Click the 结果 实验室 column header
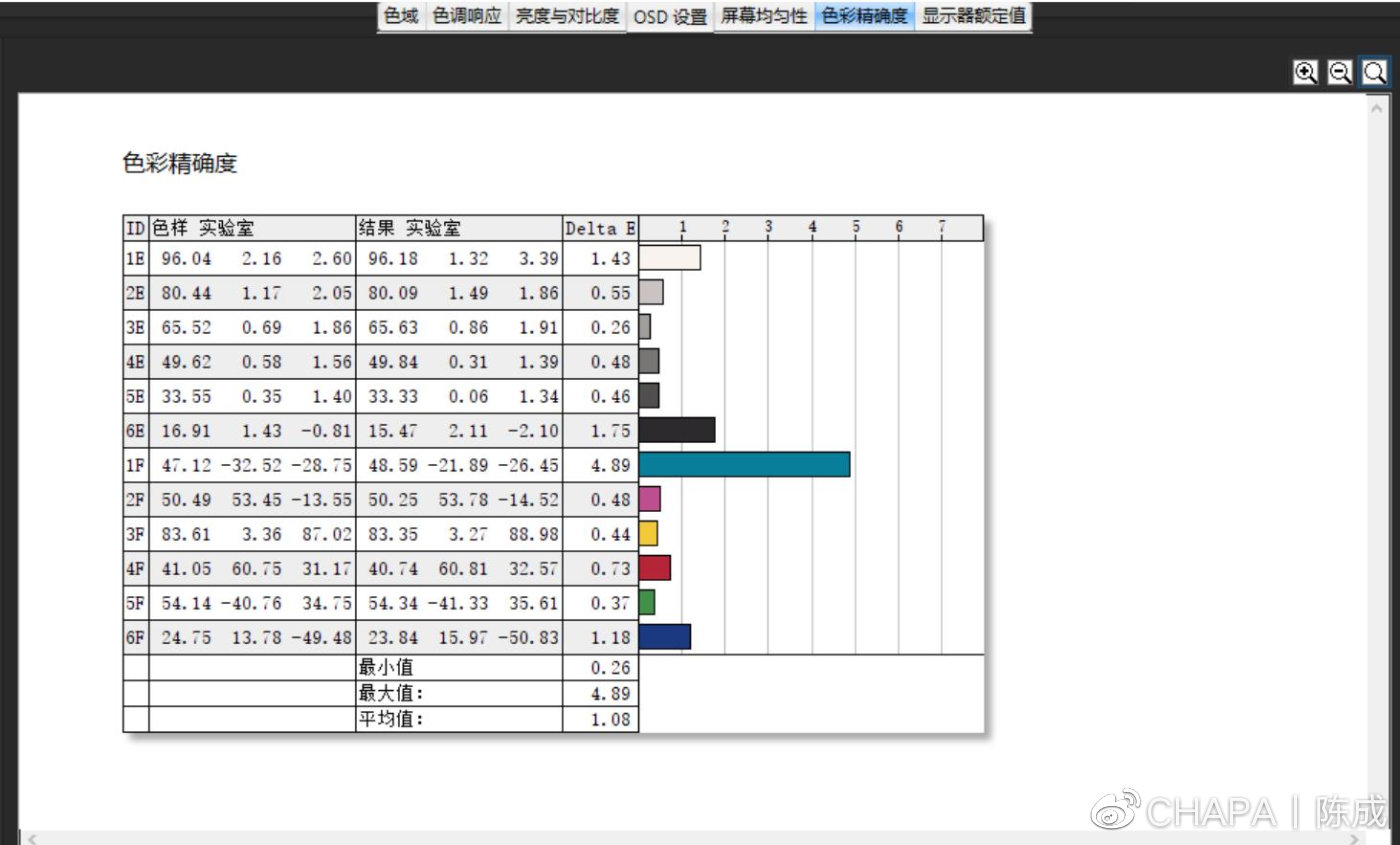Viewport: 1400px width, 845px height. coord(459,228)
